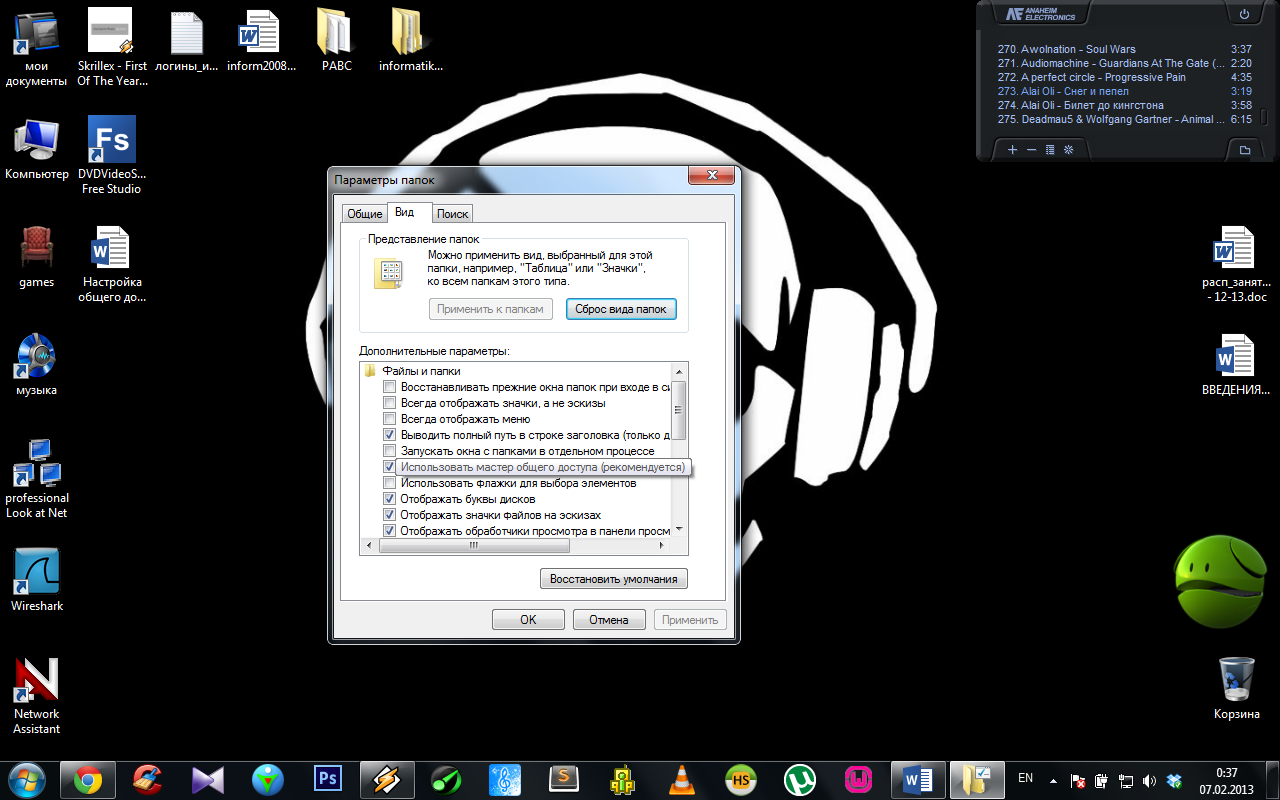Select the Network Assistant desktop icon
Image resolution: width=1280 pixels, height=800 pixels.
point(37,696)
